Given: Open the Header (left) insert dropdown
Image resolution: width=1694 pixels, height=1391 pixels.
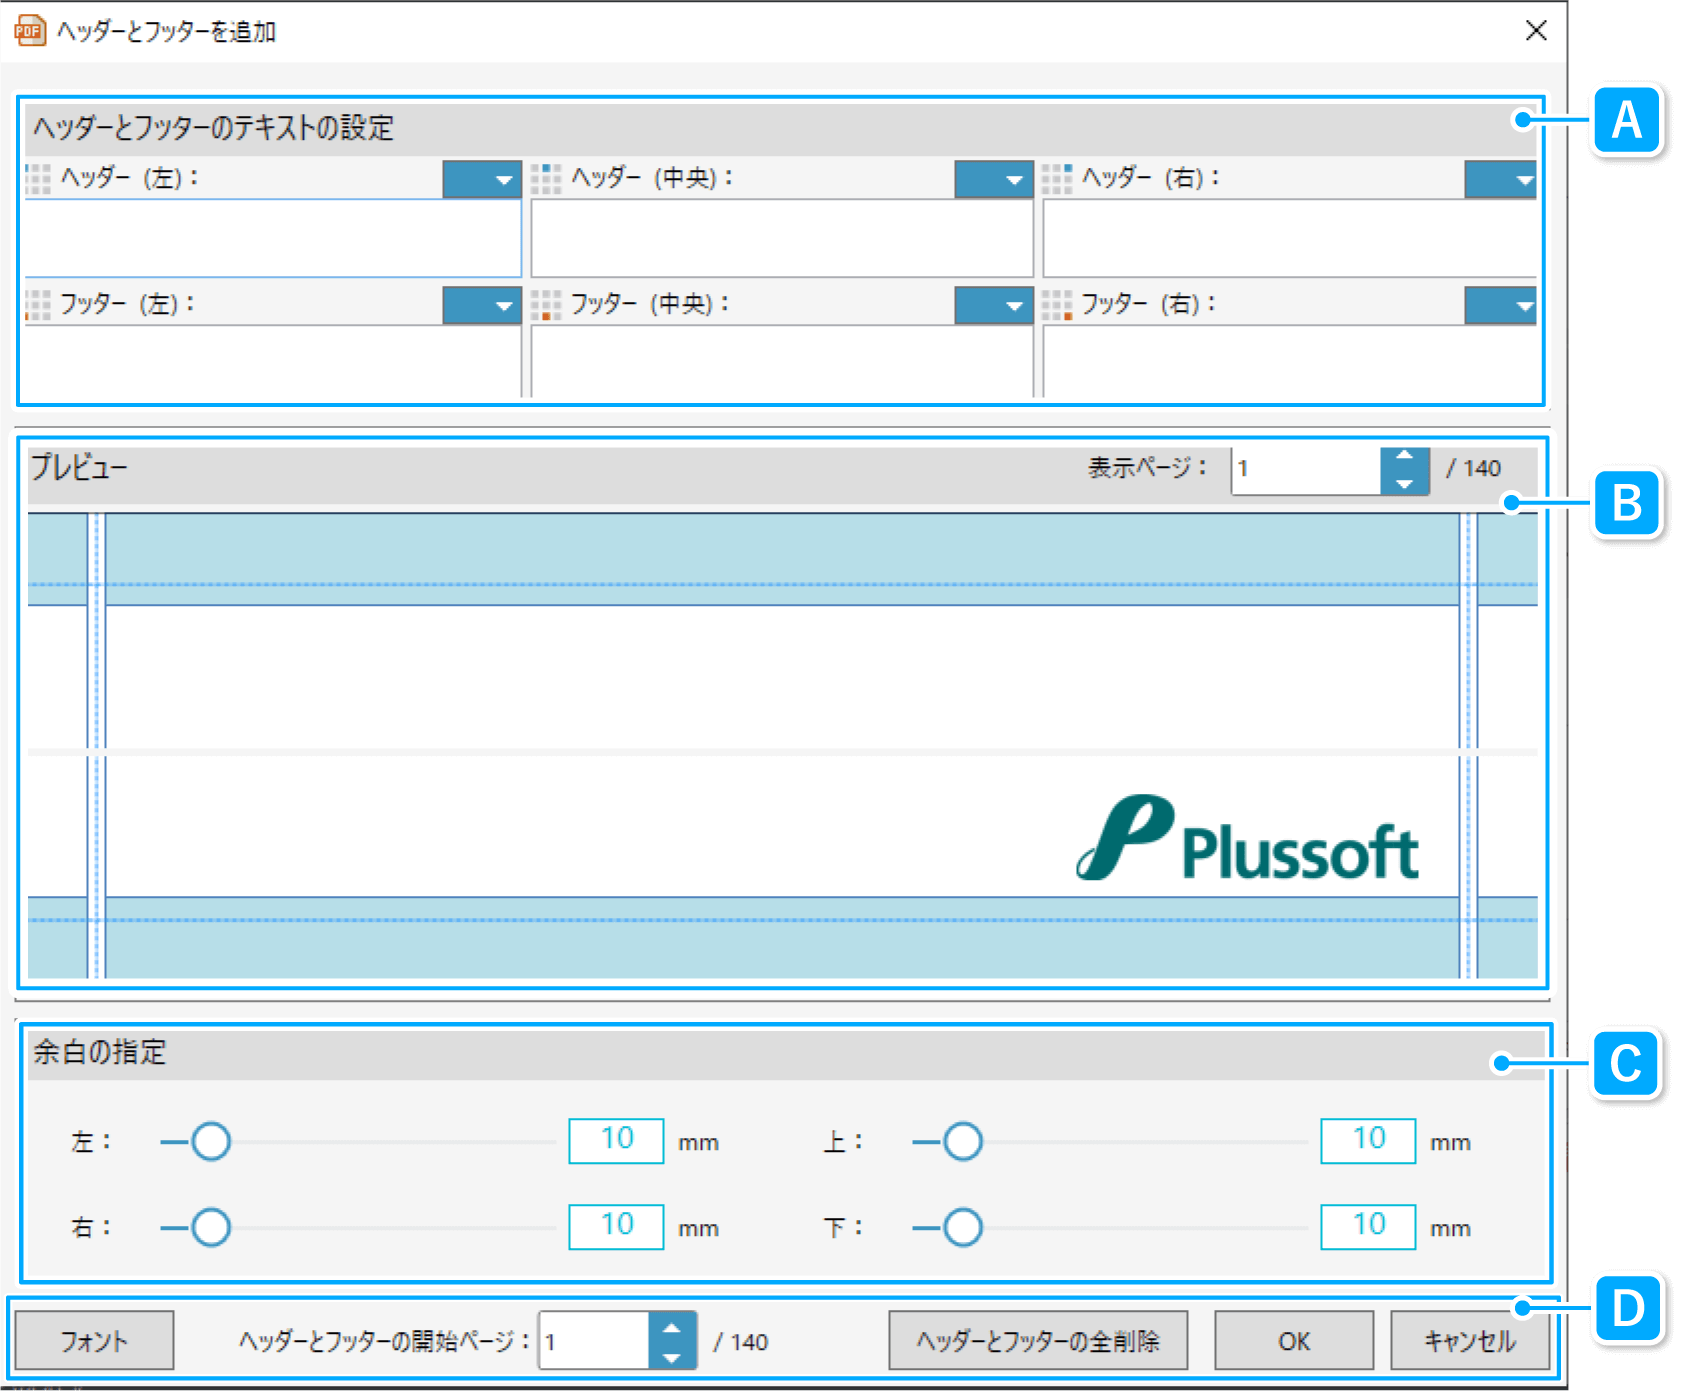Looking at the screenshot, I should pos(482,180).
